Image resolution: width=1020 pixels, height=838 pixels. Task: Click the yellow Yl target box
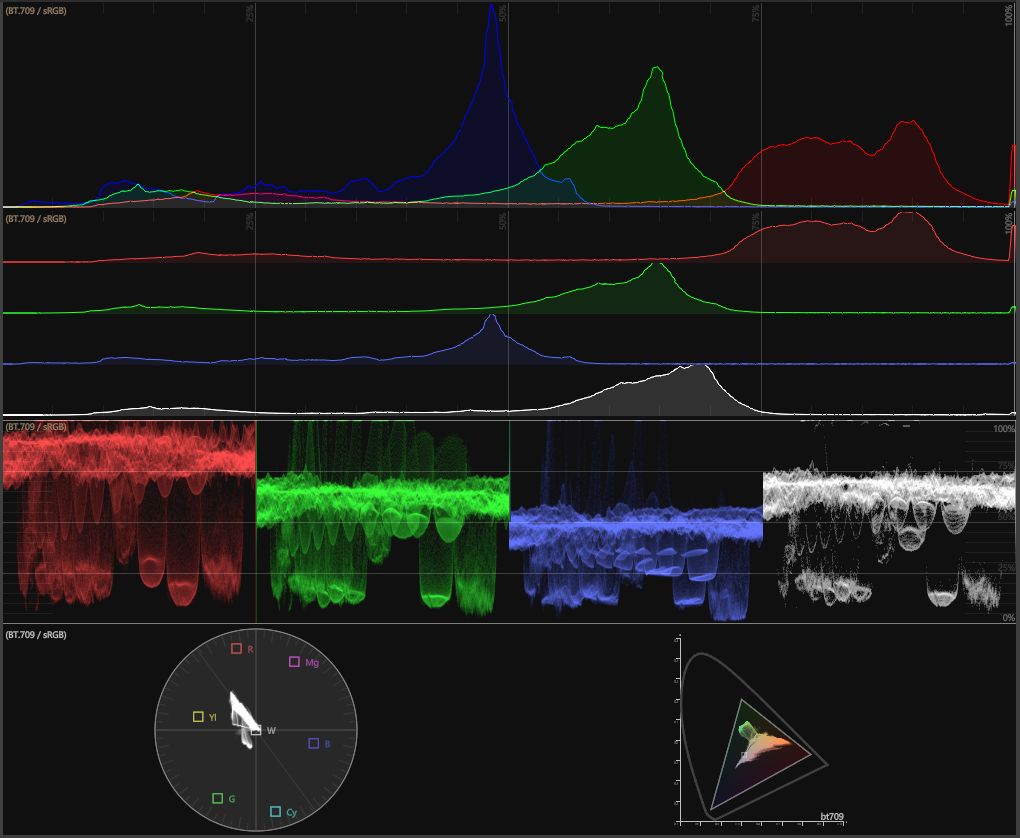point(199,717)
